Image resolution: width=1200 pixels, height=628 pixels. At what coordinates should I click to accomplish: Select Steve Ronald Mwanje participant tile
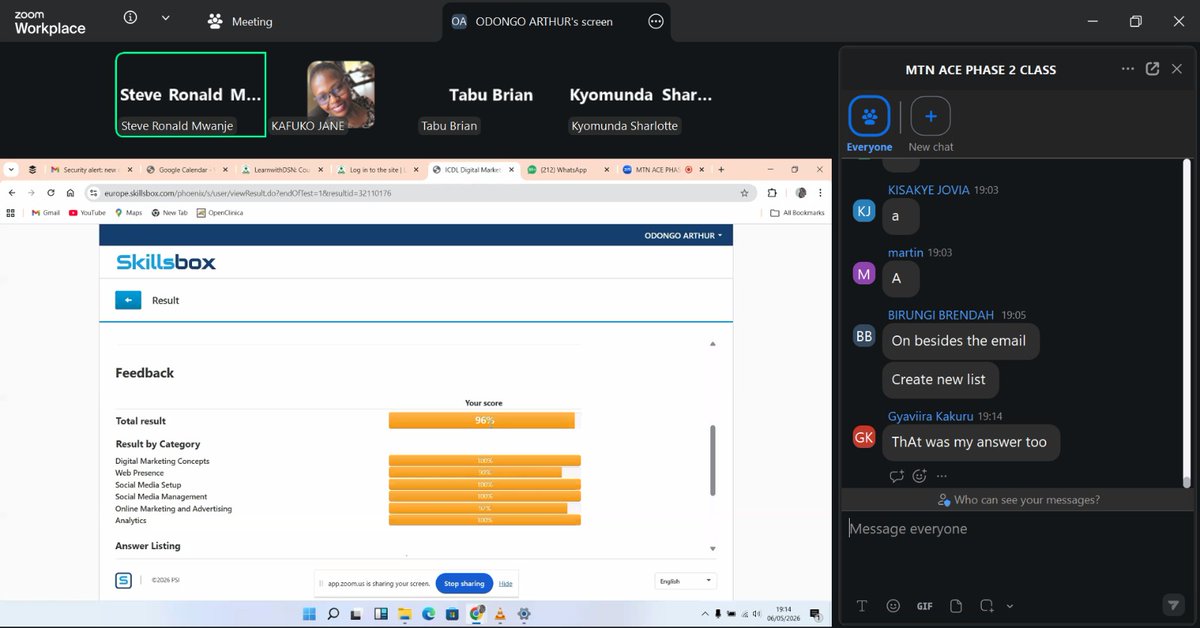click(191, 94)
